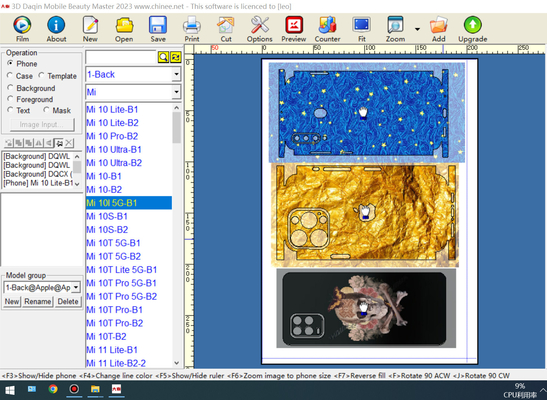547x400 pixels.
Task: Open Windows Start menu
Action: tap(10, 390)
